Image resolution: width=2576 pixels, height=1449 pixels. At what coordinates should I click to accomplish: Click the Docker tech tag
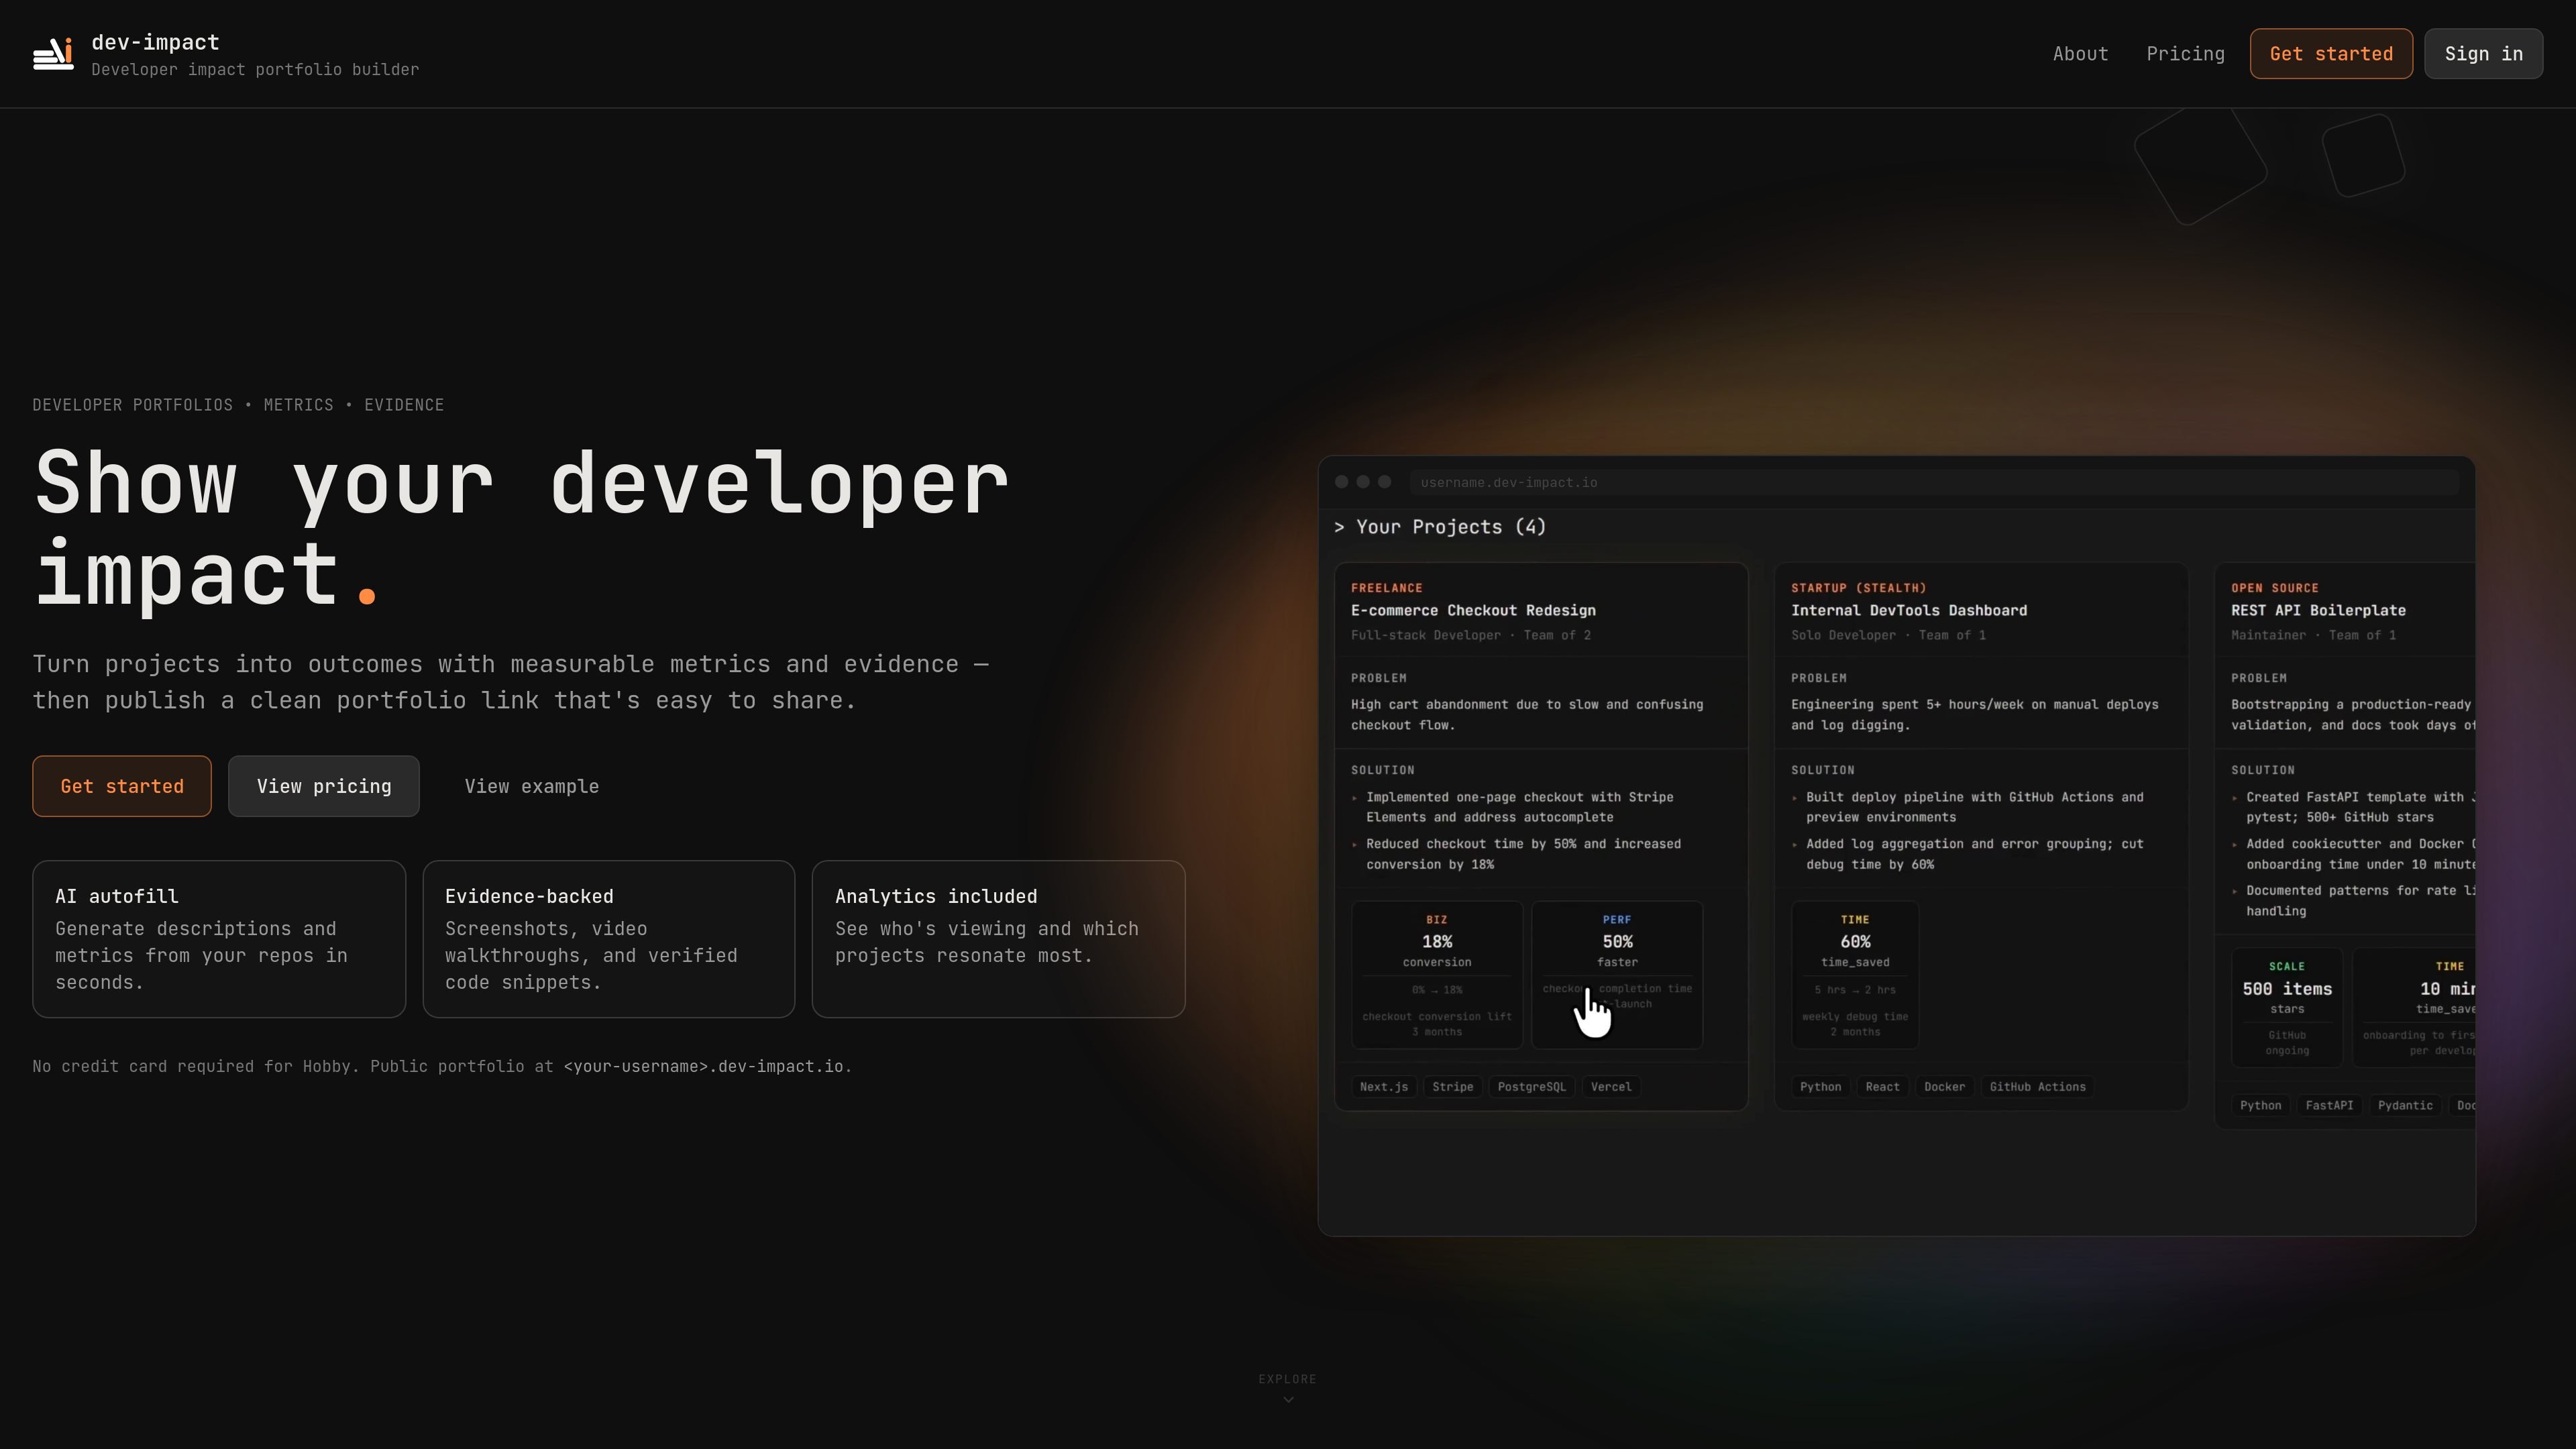tap(1944, 1087)
